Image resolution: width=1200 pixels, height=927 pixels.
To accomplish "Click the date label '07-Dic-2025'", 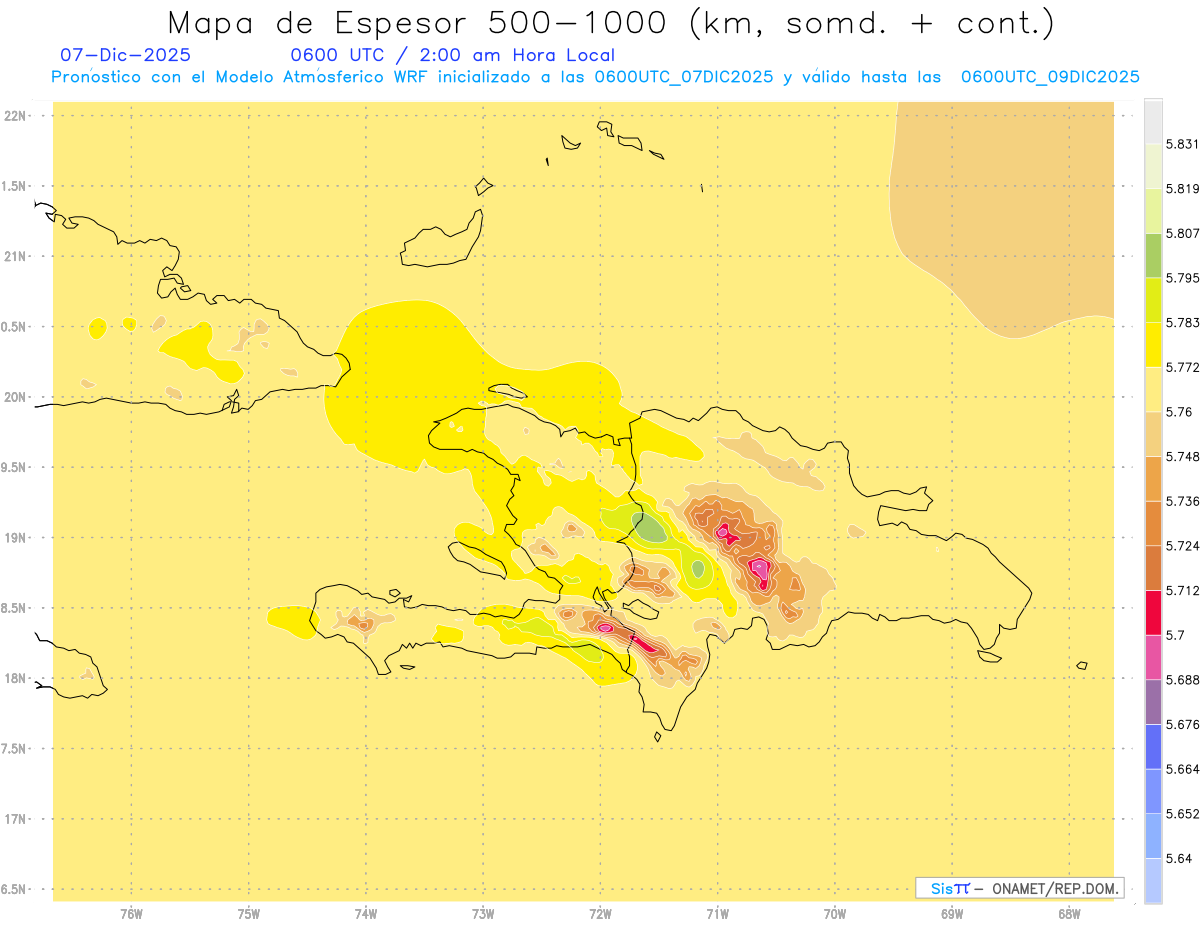I will pos(125,55).
